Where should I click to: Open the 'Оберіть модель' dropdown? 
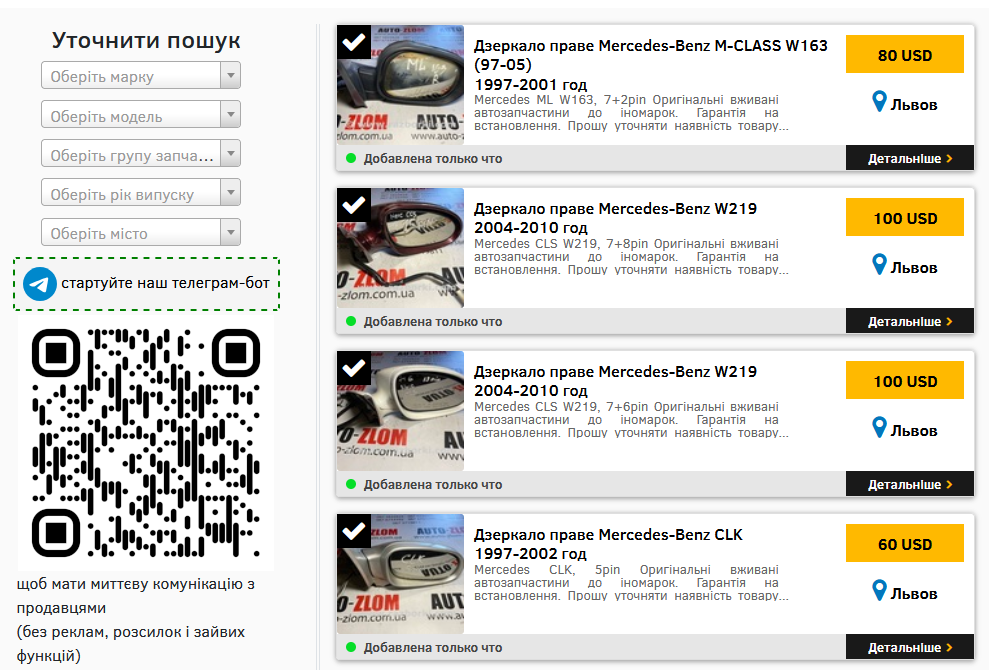click(x=141, y=115)
